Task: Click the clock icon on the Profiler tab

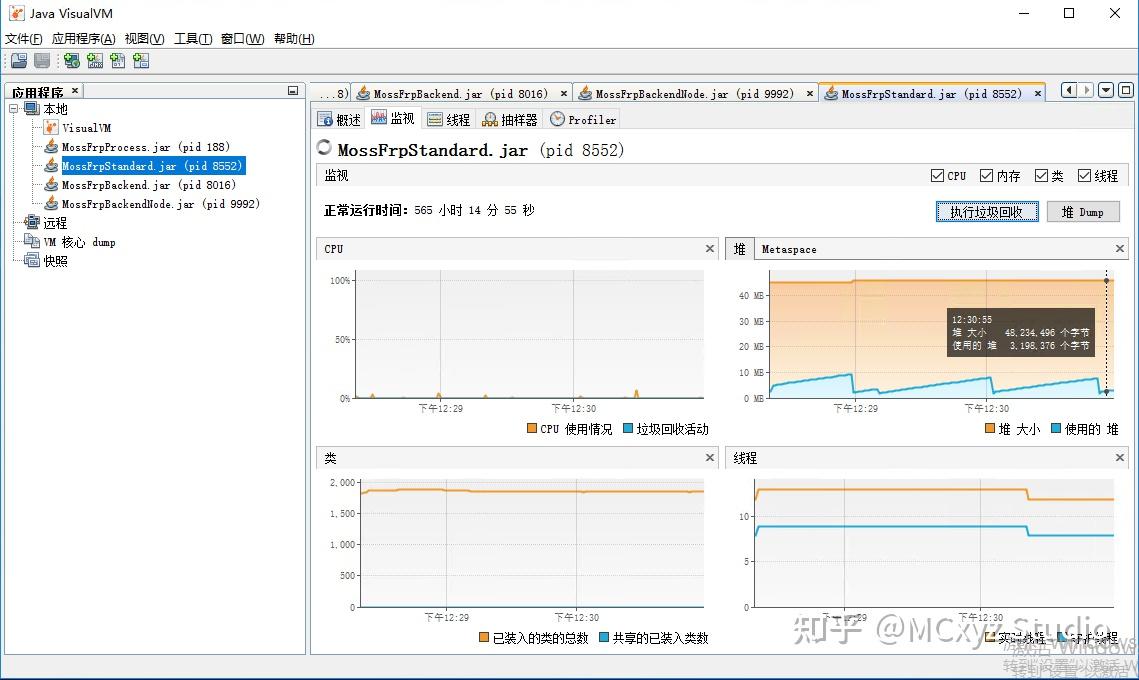Action: click(557, 118)
